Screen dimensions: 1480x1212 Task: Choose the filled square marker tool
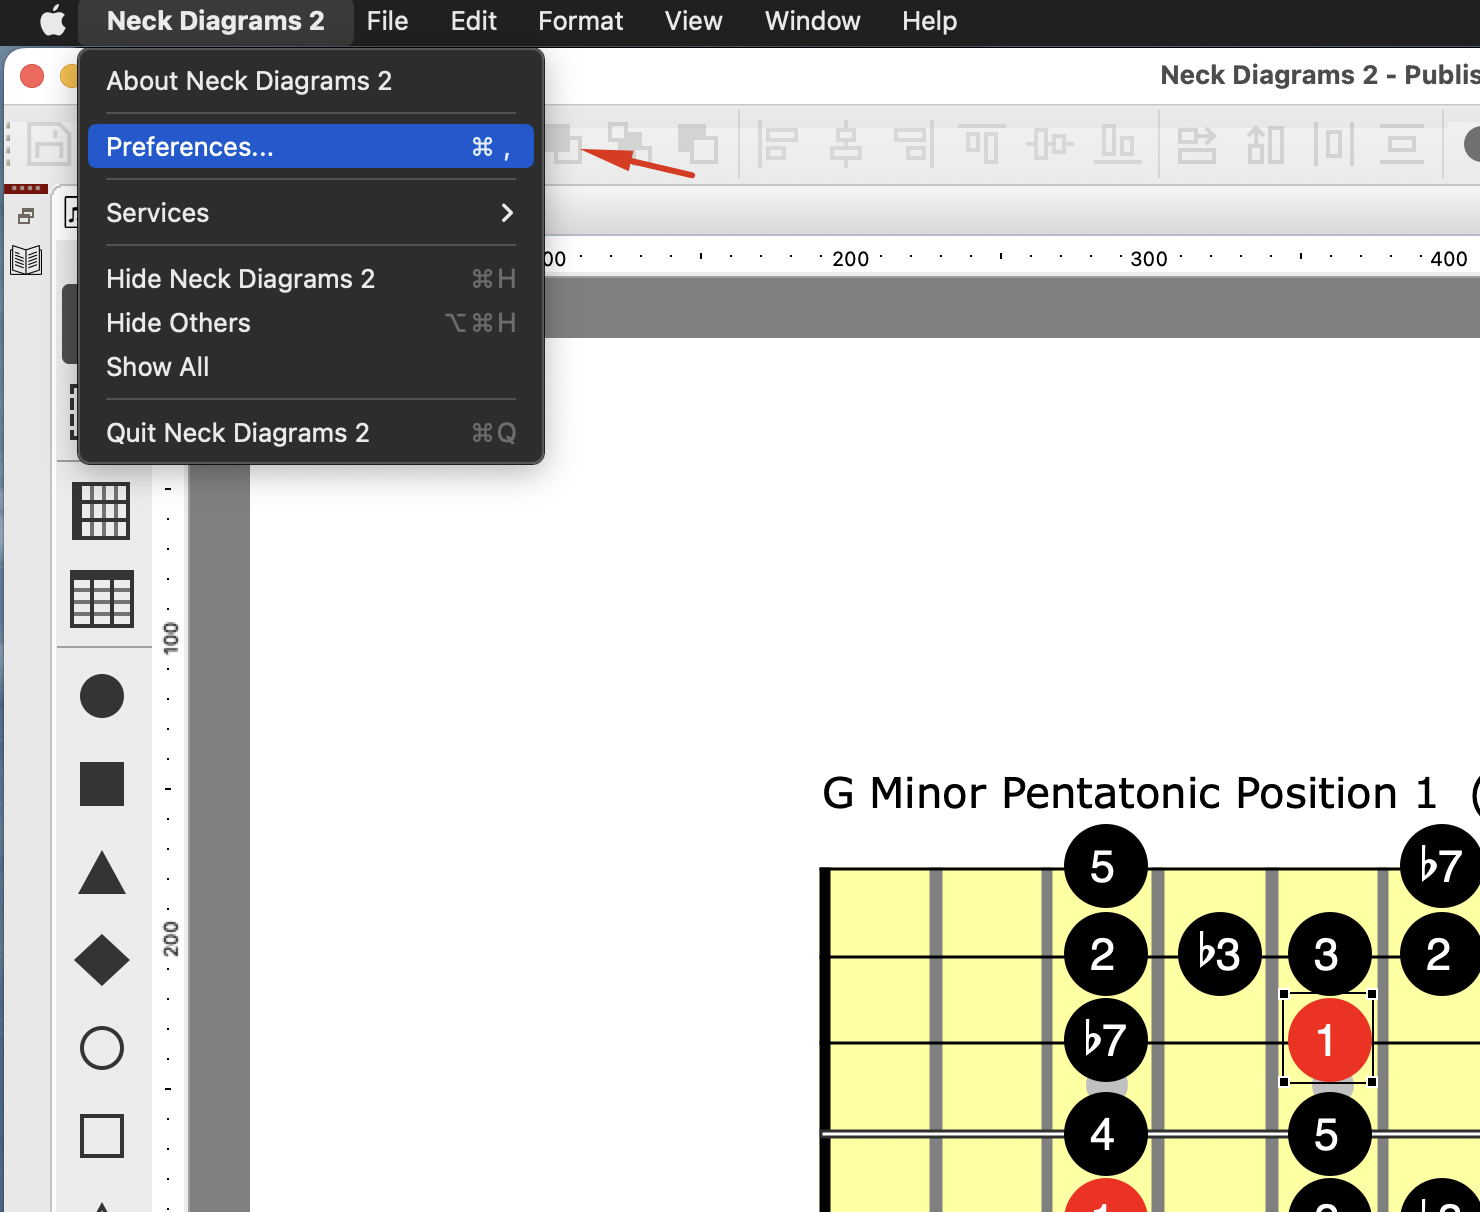coord(102,784)
